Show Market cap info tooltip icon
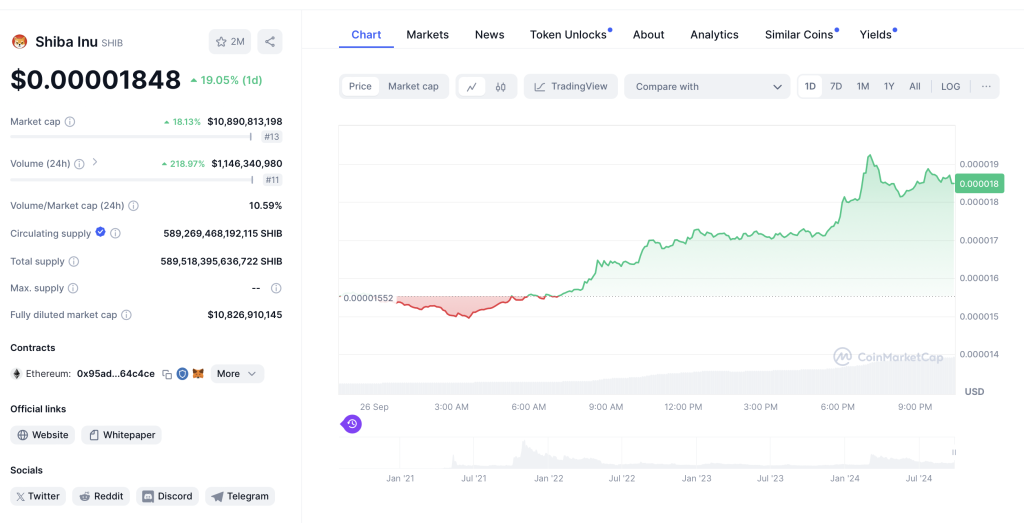The image size is (1024, 523). 70,121
